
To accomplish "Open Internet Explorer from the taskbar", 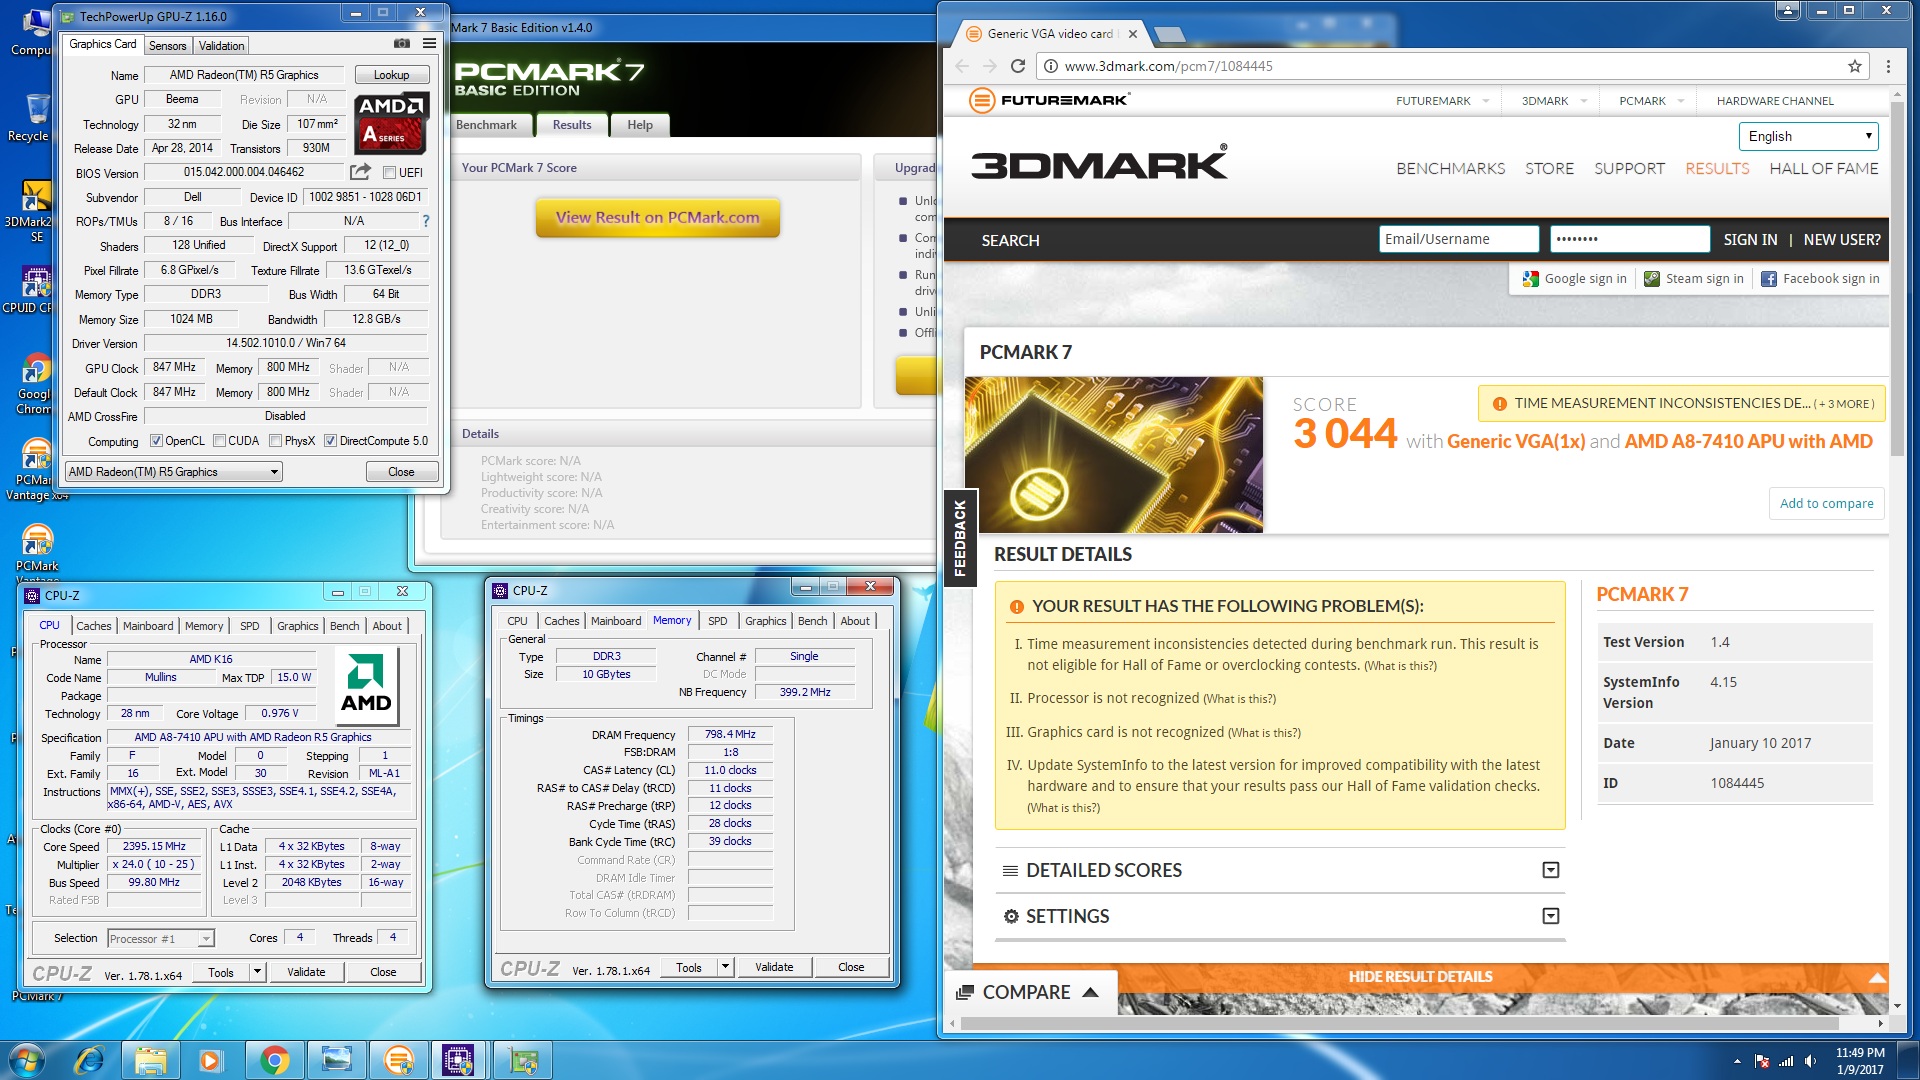I will pyautogui.click(x=89, y=1060).
